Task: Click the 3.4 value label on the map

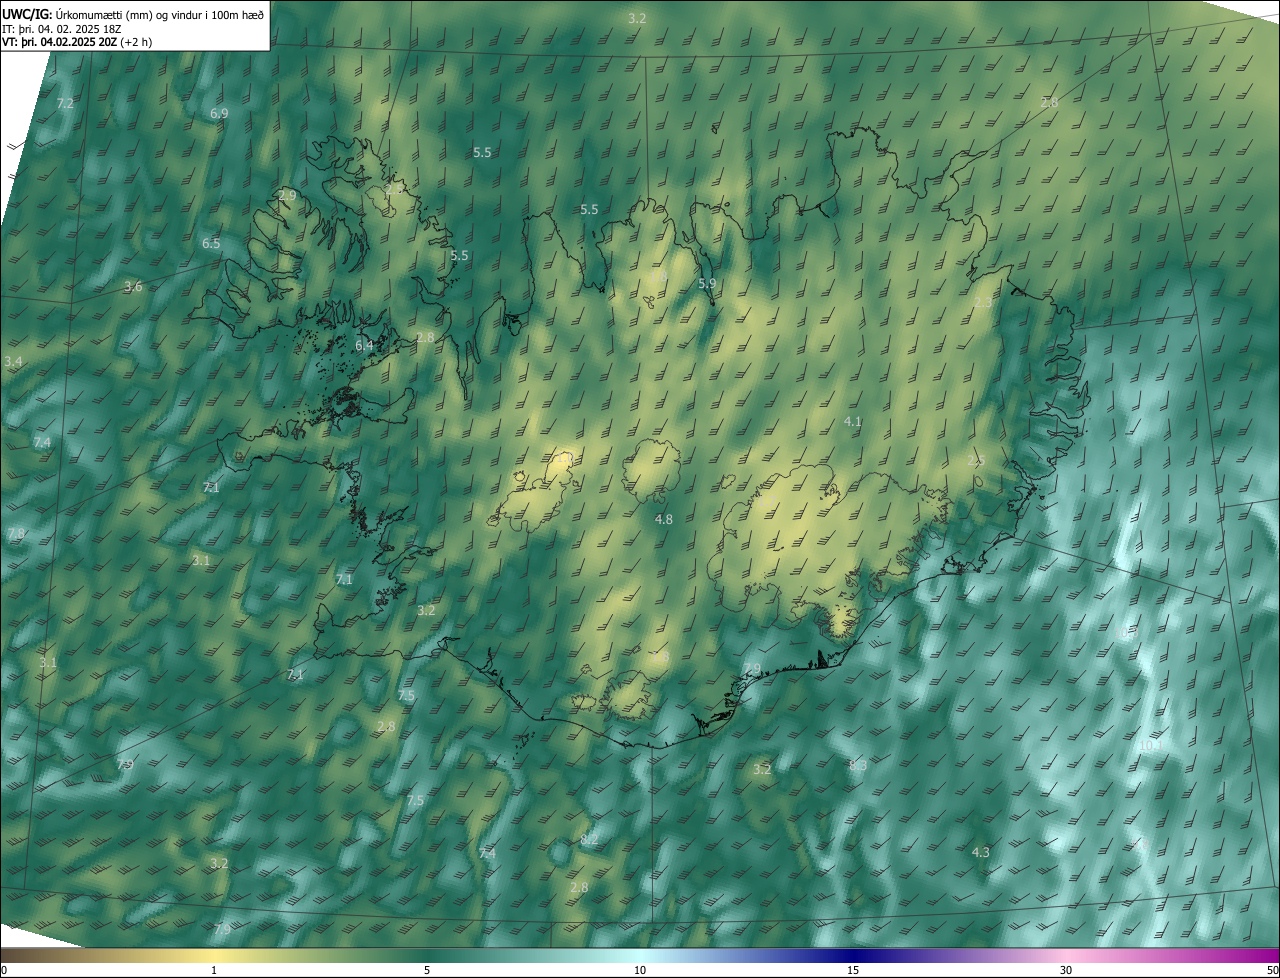Action: point(13,361)
